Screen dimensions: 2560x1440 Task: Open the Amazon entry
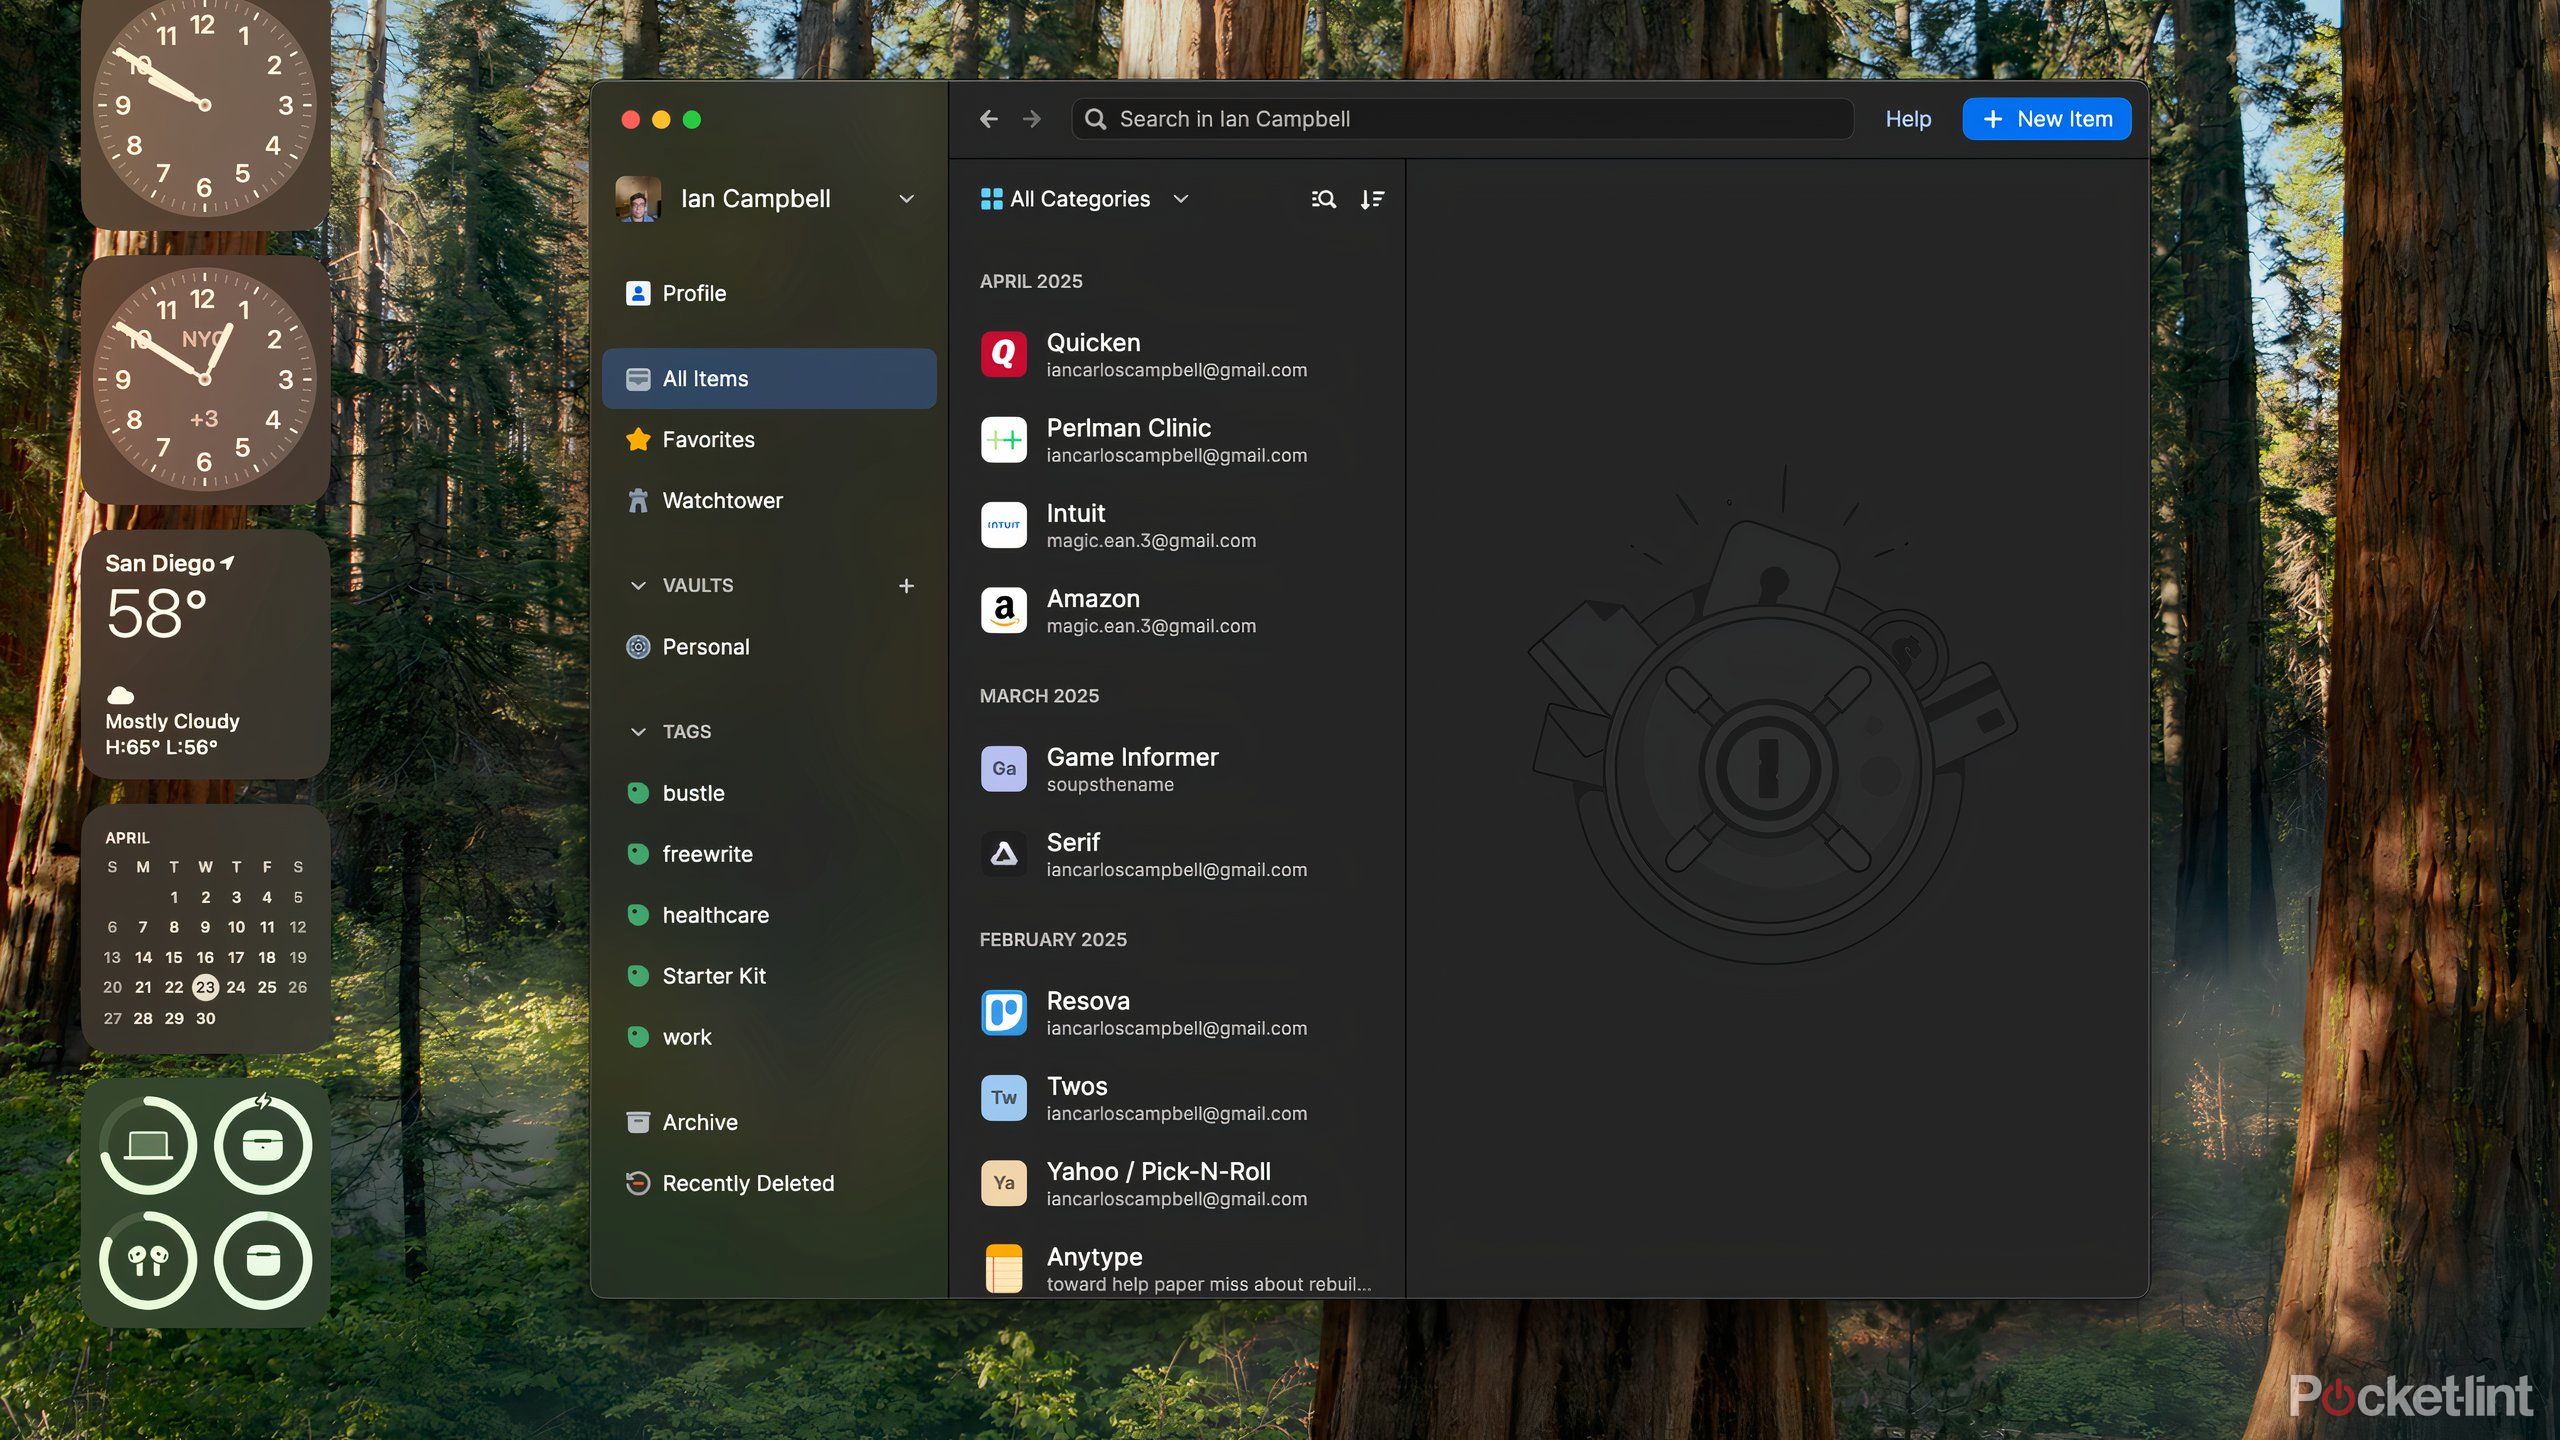[1177, 610]
